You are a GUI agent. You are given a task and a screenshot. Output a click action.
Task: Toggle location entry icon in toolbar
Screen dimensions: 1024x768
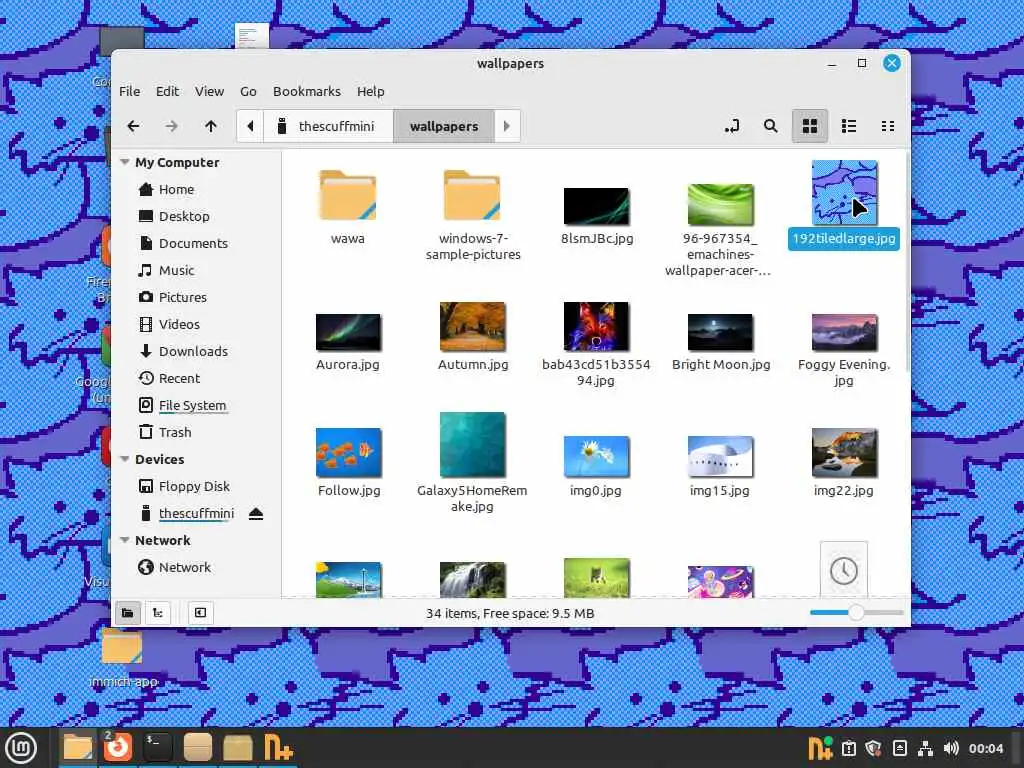732,126
